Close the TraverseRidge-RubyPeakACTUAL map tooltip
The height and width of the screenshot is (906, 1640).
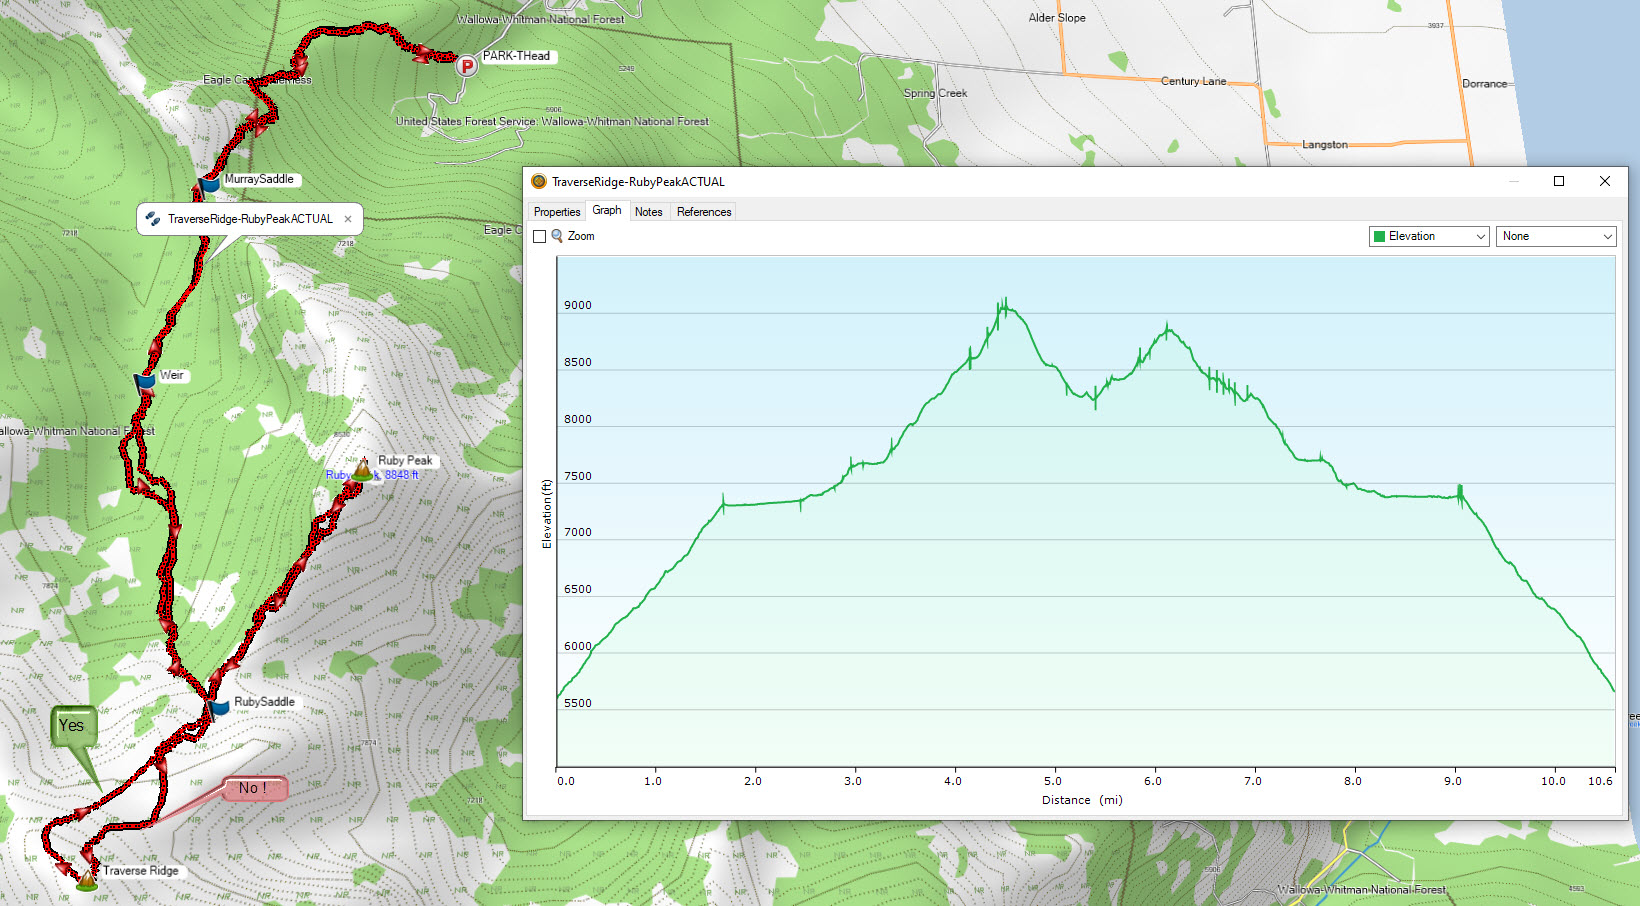click(348, 219)
